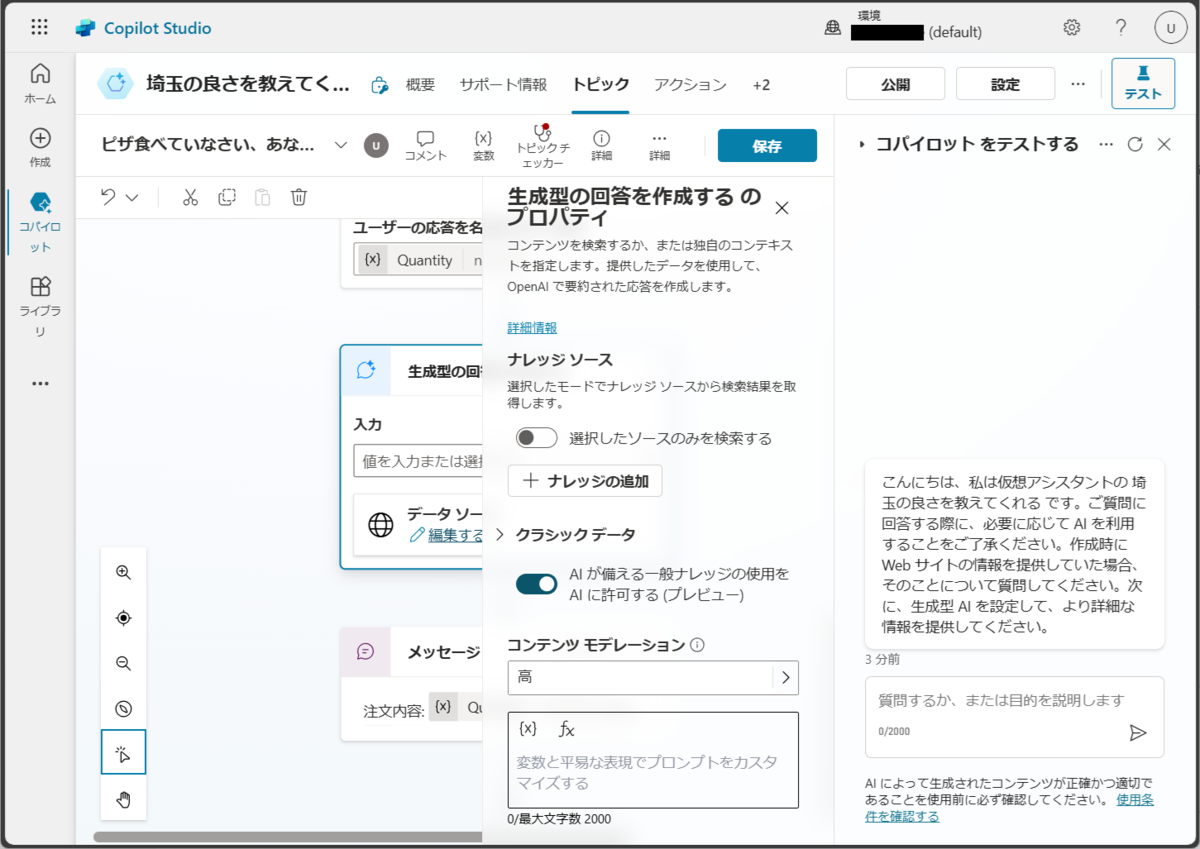
Task: Switch to the アクション tab
Action: (690, 85)
